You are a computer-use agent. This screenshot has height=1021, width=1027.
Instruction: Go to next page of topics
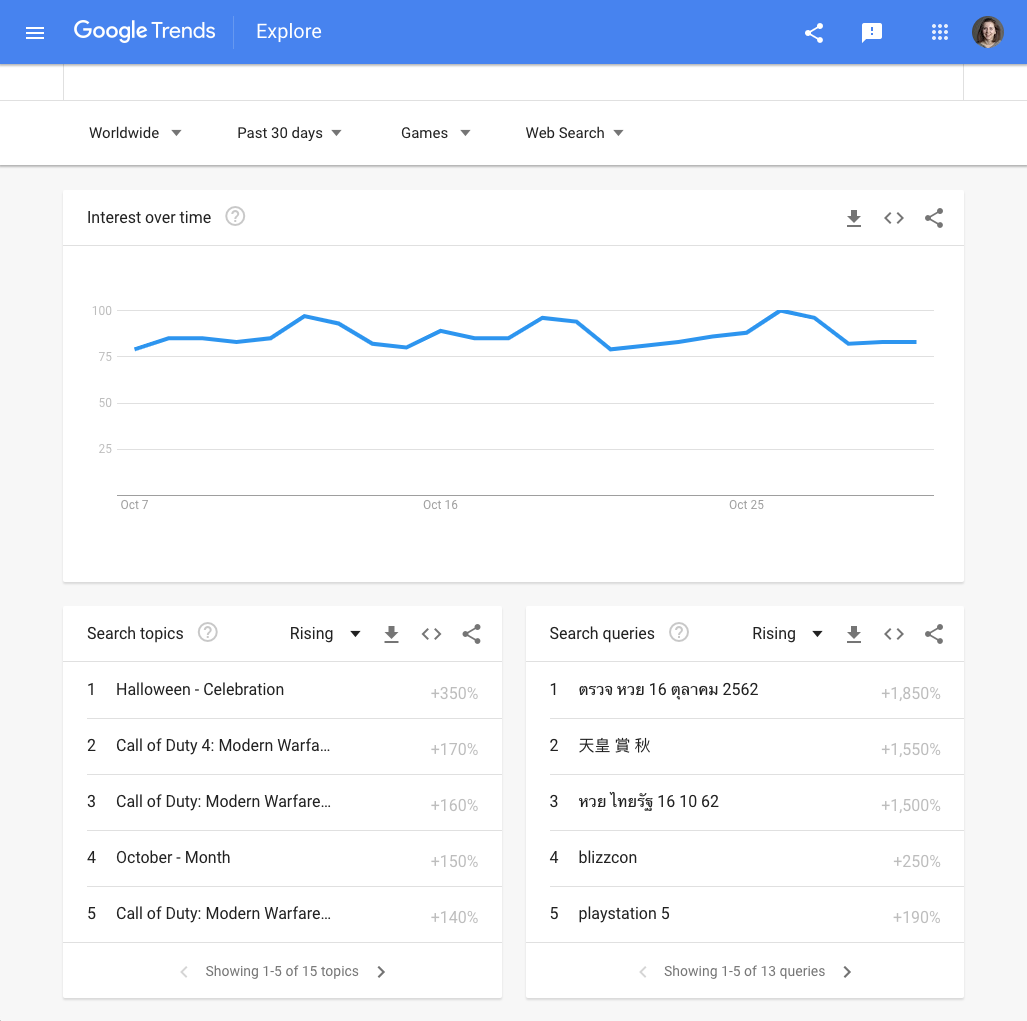tap(381, 972)
